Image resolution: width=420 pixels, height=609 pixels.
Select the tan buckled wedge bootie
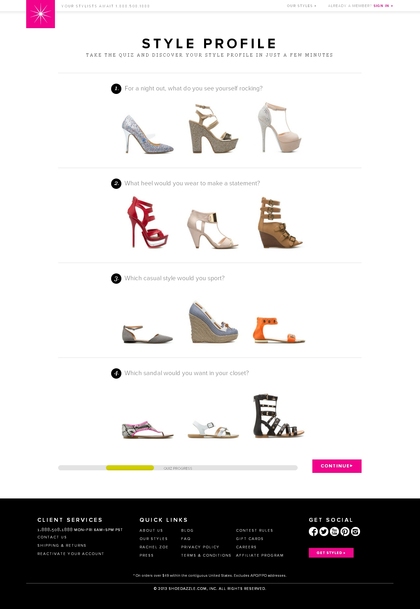point(280,223)
